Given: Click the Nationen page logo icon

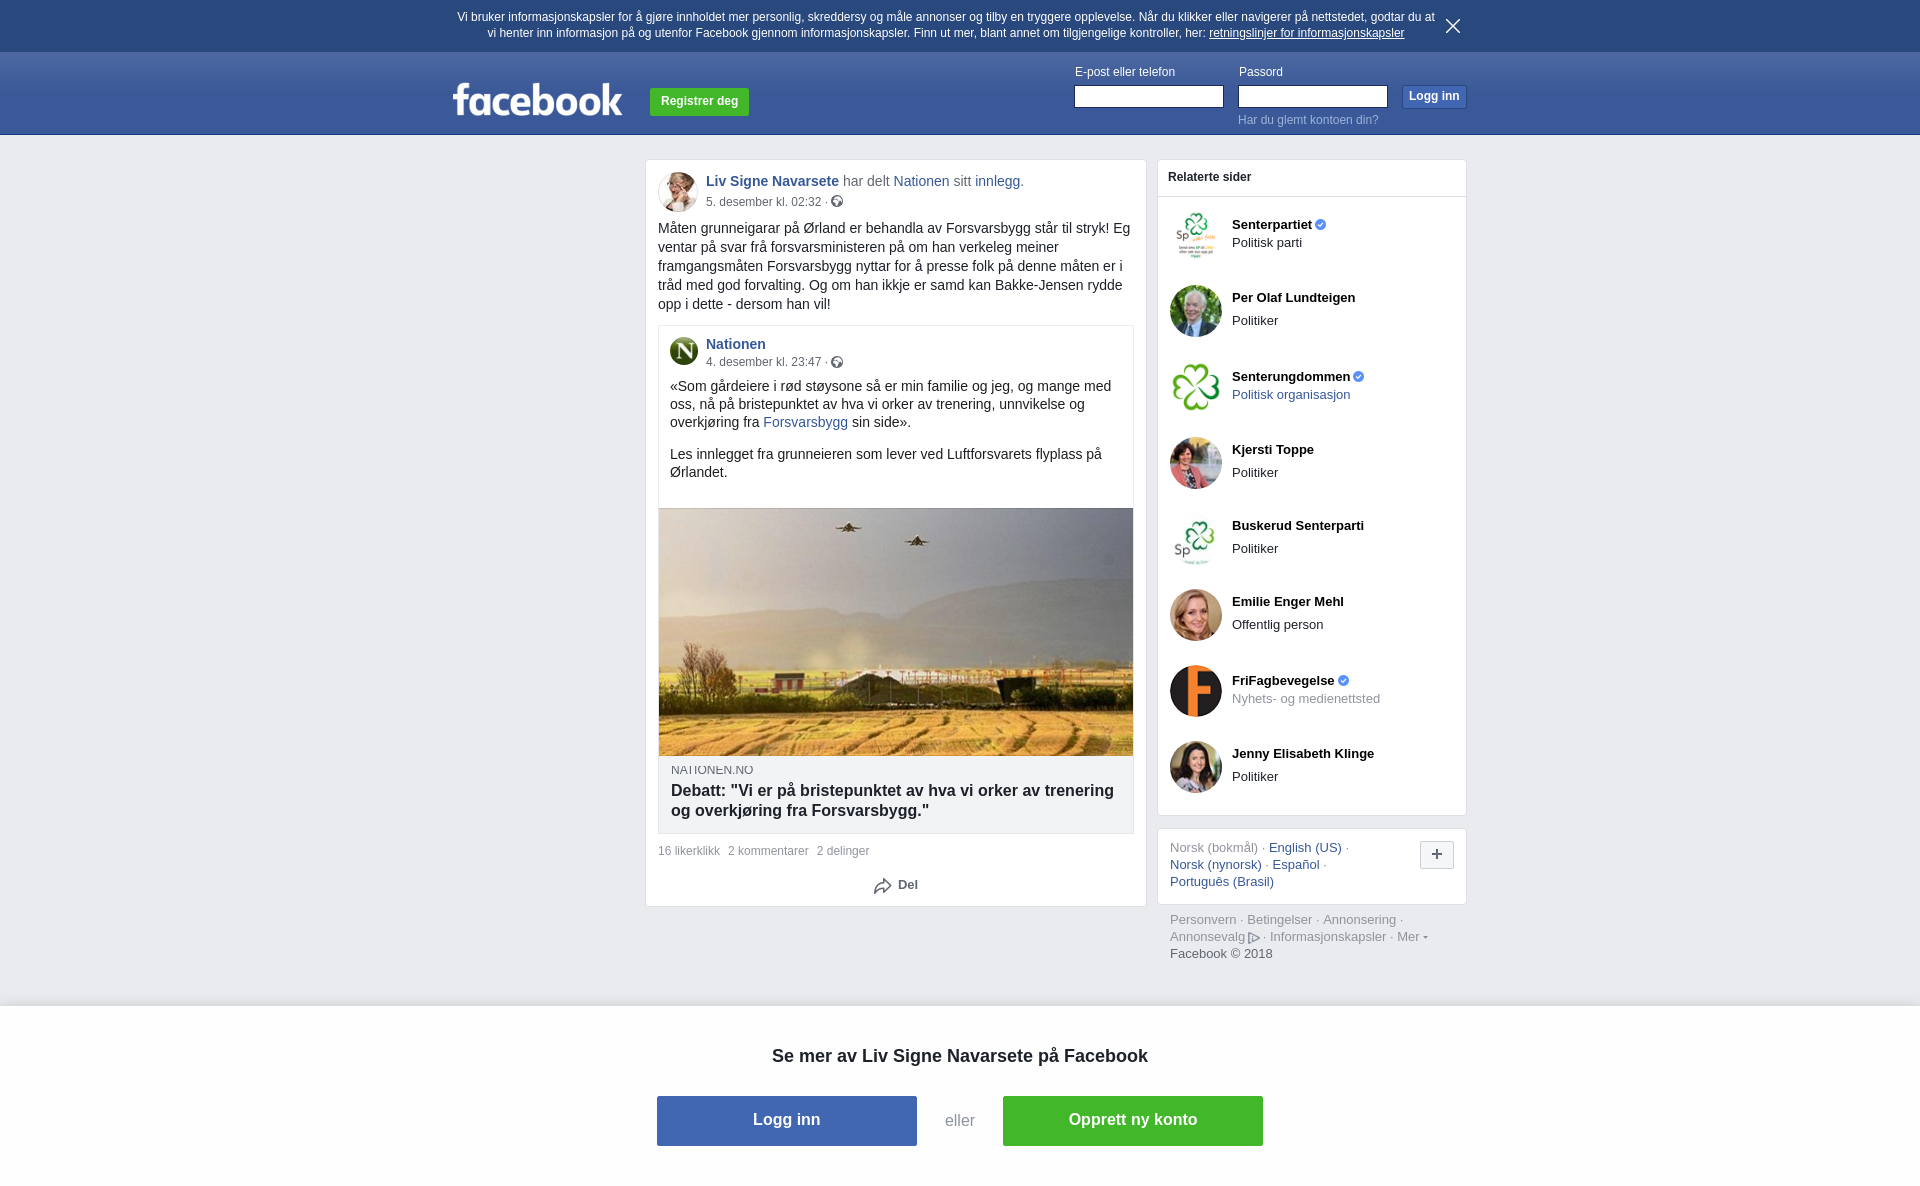Looking at the screenshot, I should tap(684, 351).
